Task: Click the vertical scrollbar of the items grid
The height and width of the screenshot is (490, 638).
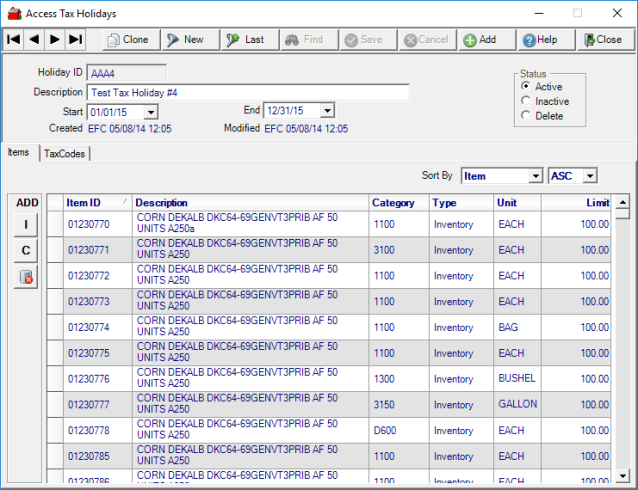Action: (x=623, y=340)
